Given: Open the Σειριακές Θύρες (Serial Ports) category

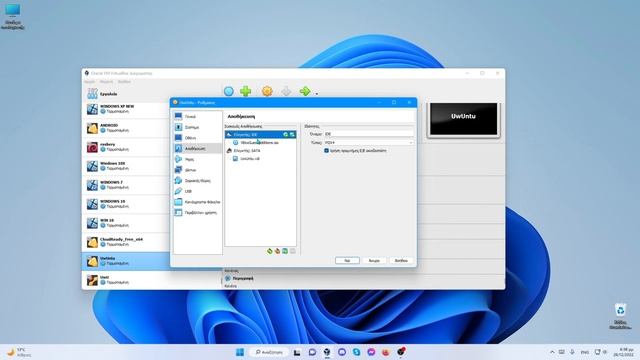Looking at the screenshot, I should [x=198, y=180].
